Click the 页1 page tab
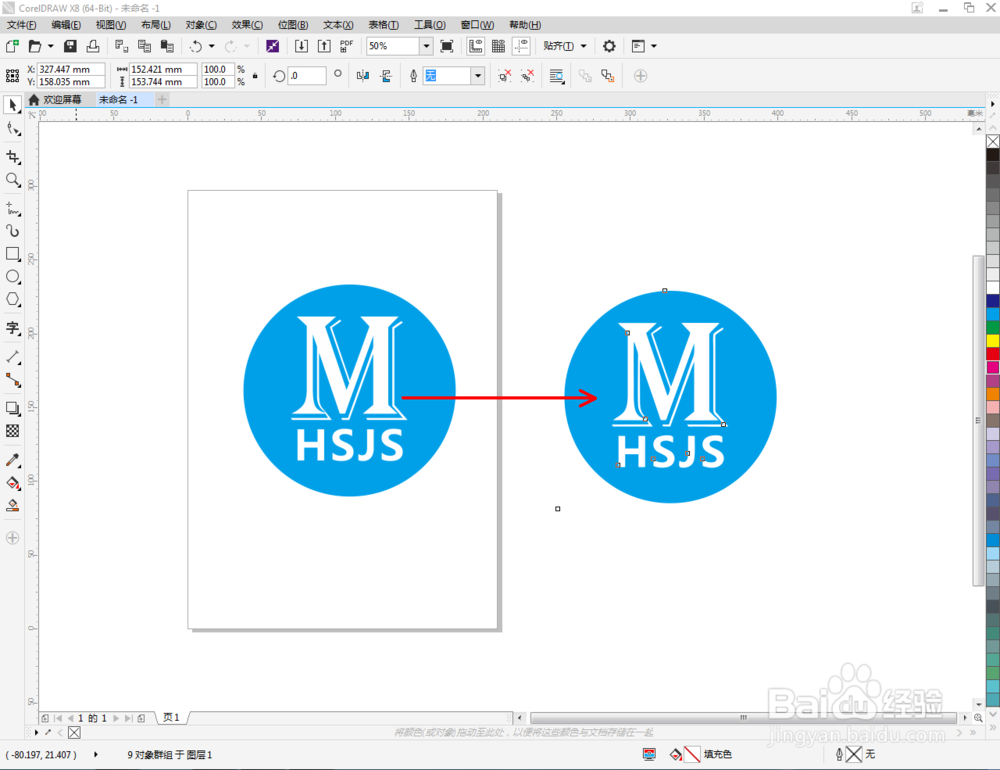The height and width of the screenshot is (770, 1000). click(x=171, y=718)
